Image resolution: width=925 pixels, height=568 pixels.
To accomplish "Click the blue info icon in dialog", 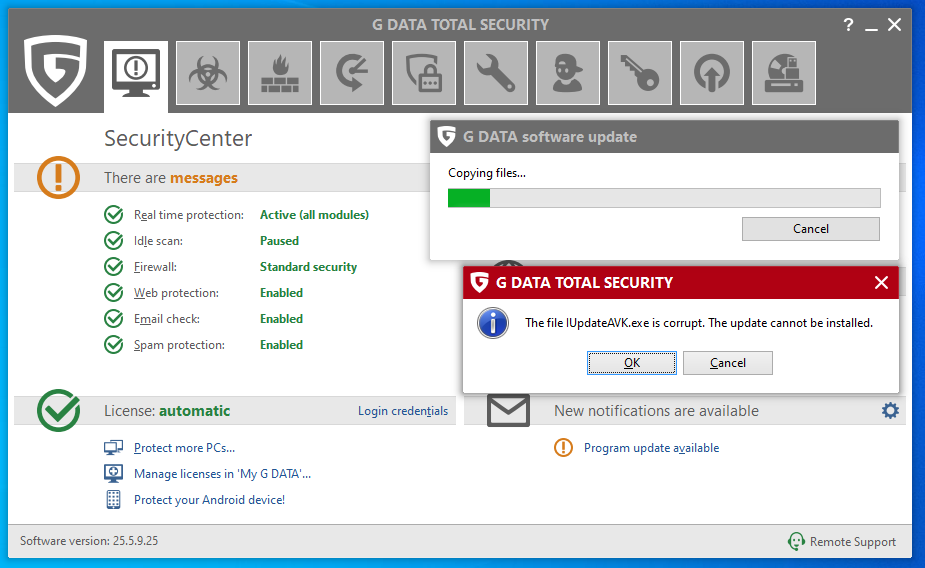I will [x=493, y=323].
